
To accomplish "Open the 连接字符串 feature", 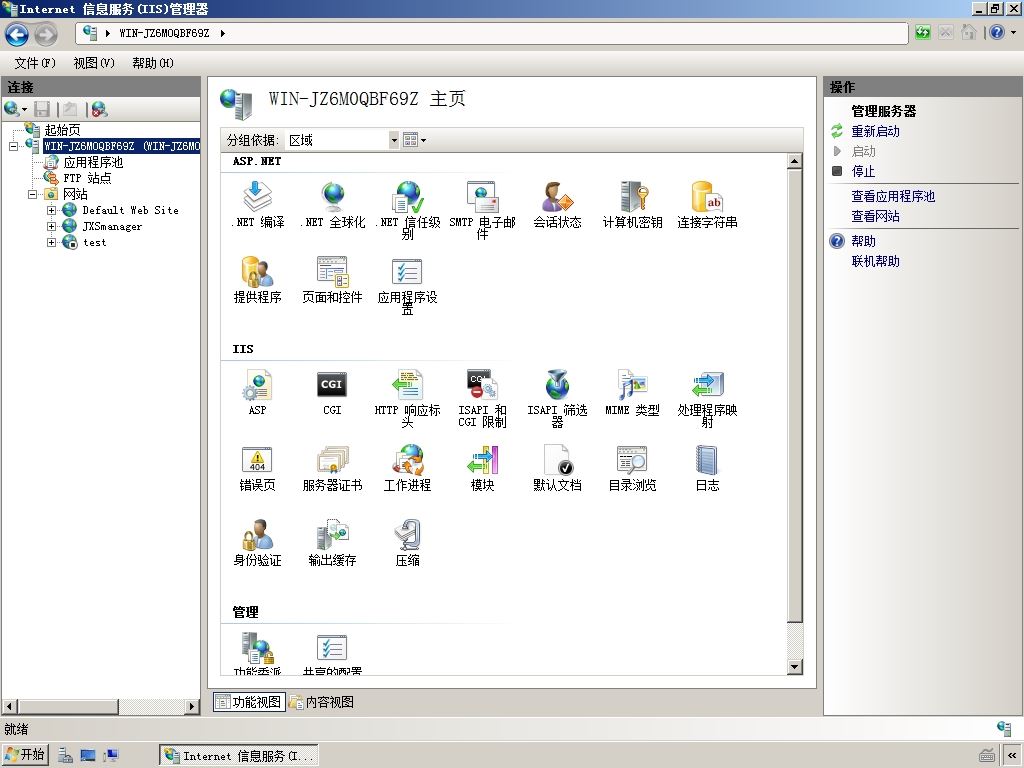I will (x=707, y=204).
